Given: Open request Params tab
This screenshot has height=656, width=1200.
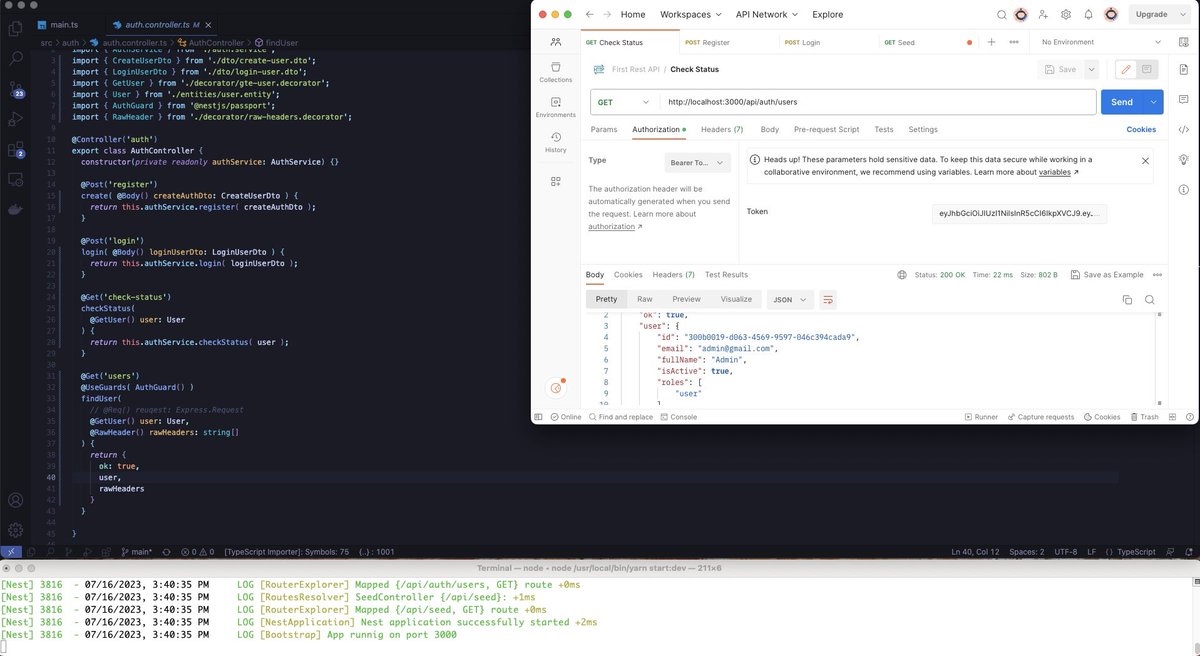Looking at the screenshot, I should click(603, 130).
